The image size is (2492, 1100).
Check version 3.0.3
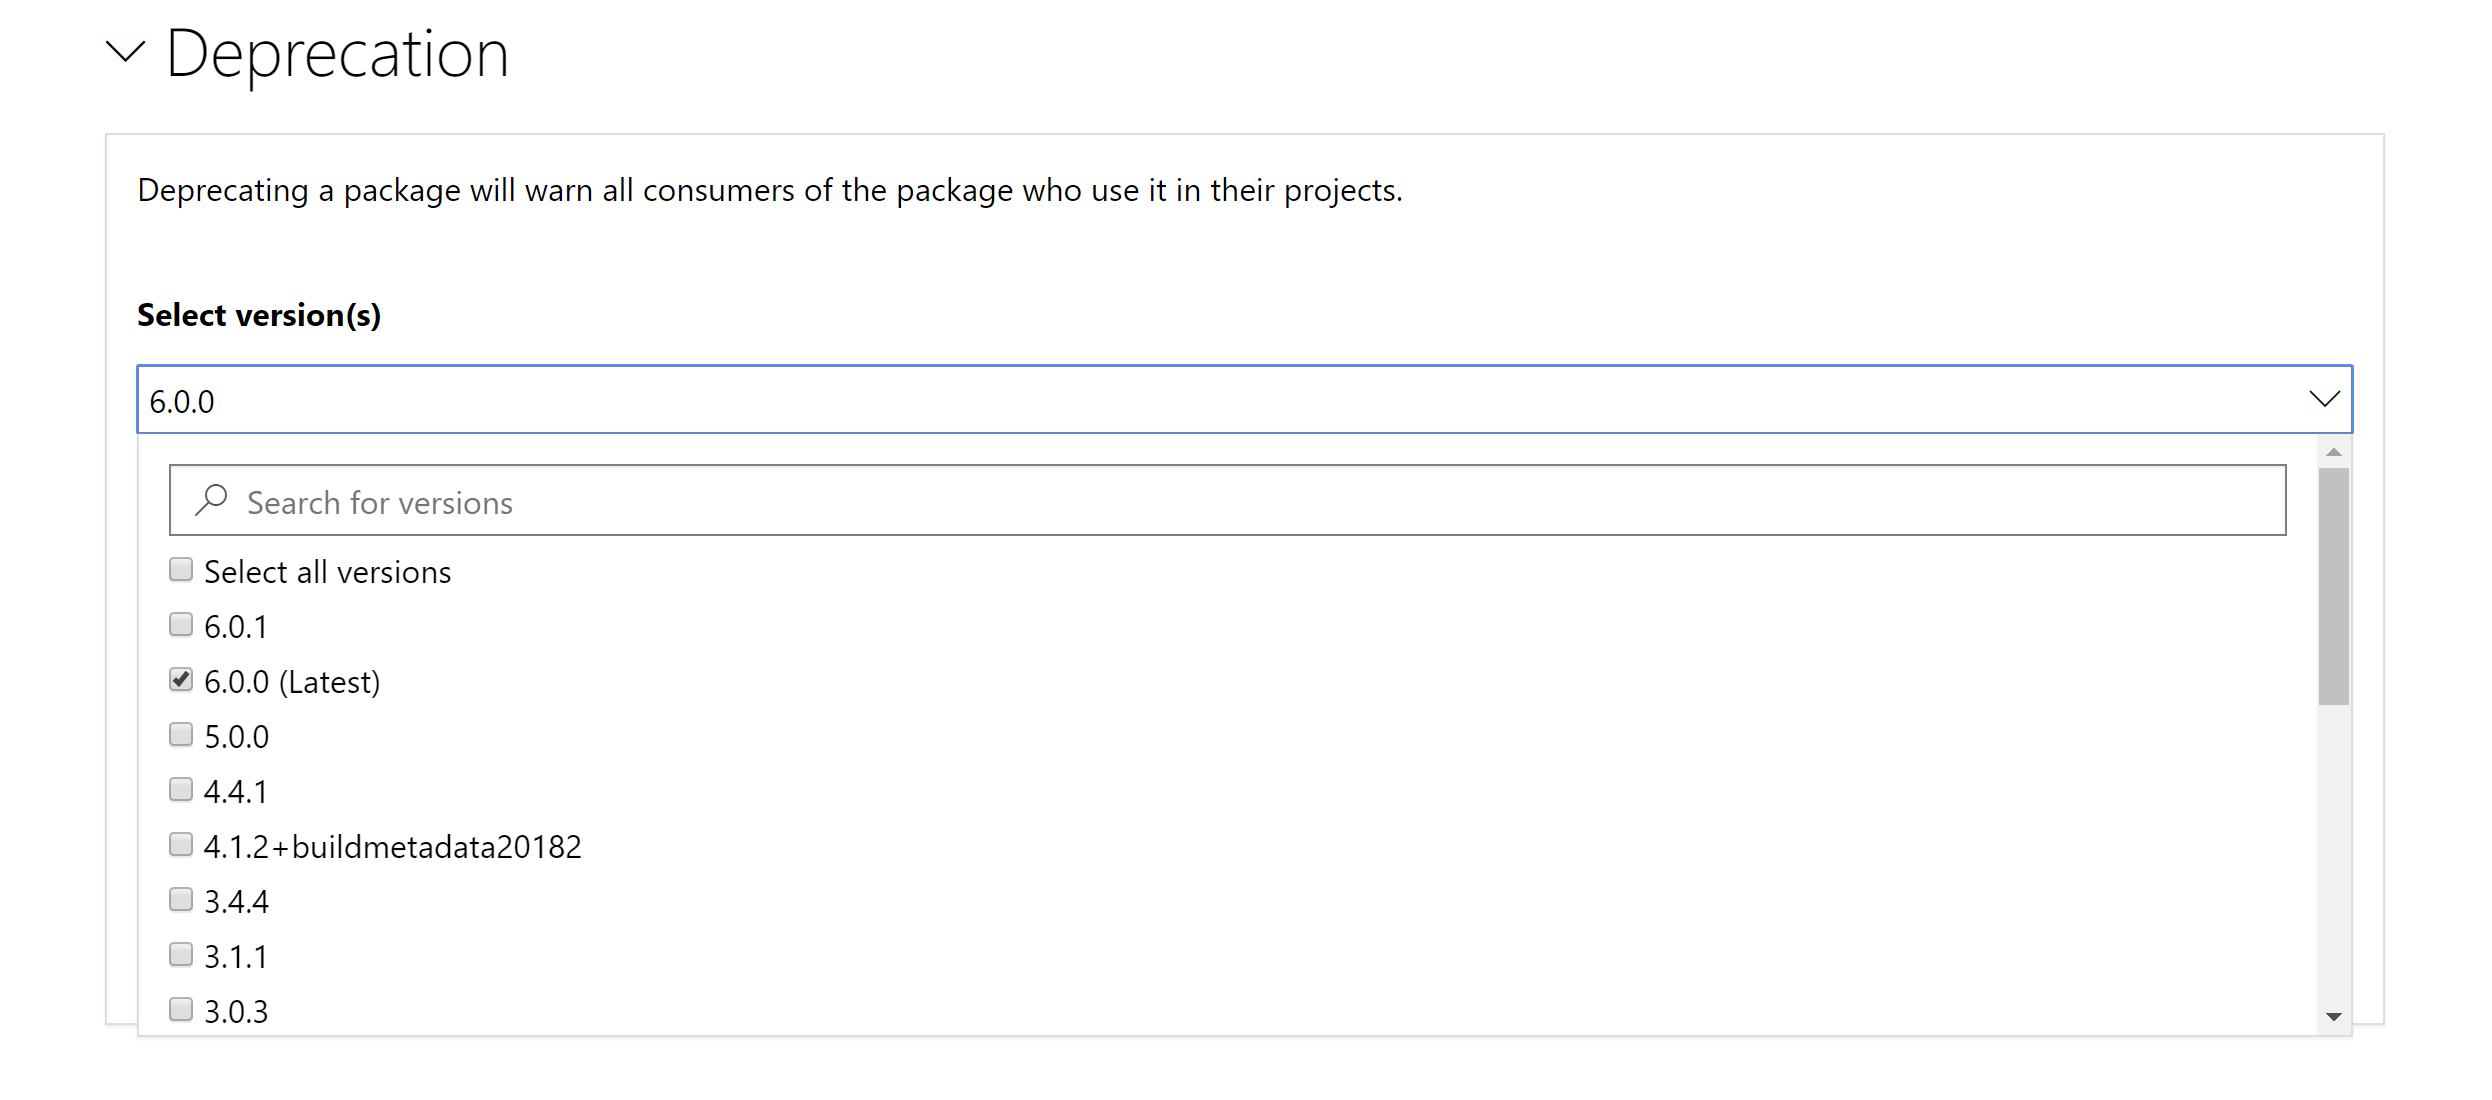pos(181,1009)
